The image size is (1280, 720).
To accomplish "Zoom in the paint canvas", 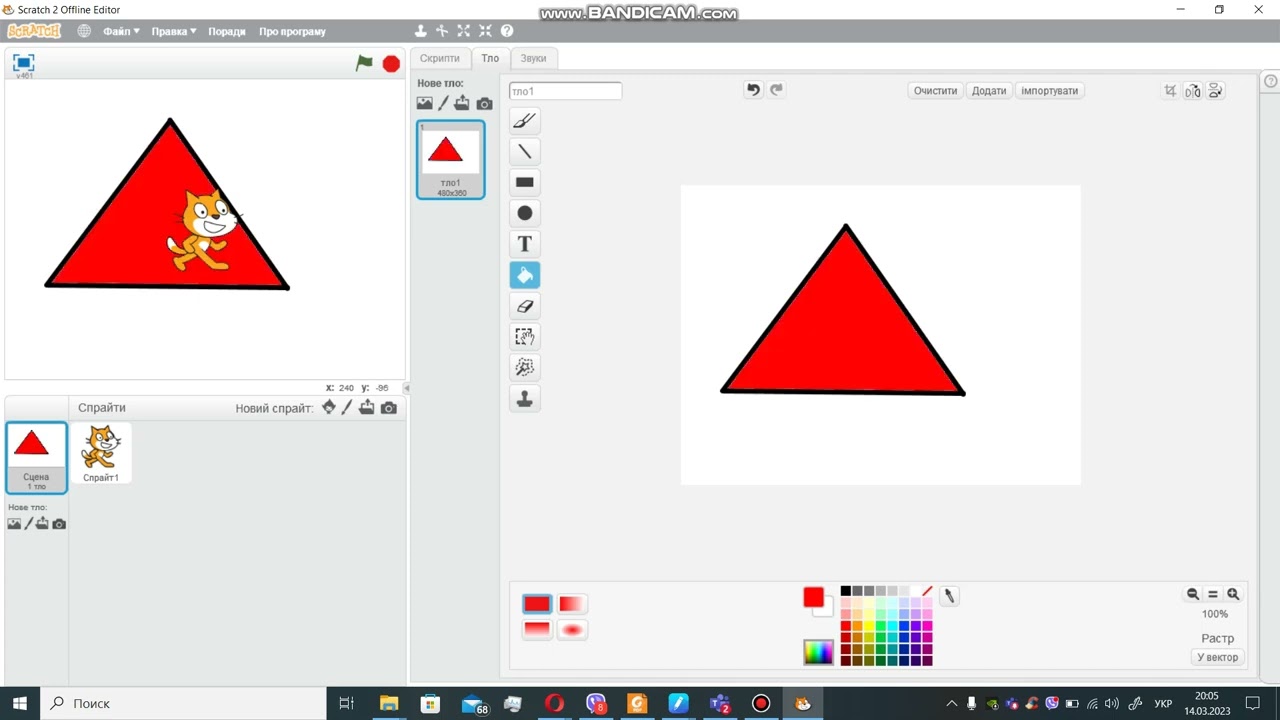I will 1233,594.
